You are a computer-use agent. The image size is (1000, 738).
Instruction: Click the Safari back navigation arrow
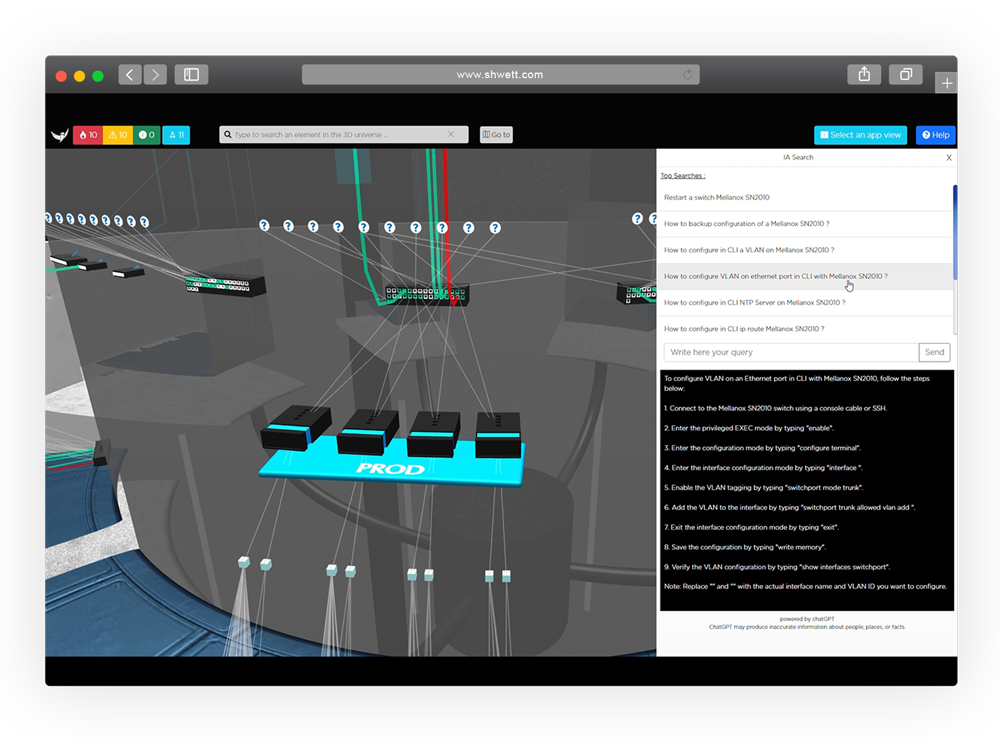pos(130,75)
